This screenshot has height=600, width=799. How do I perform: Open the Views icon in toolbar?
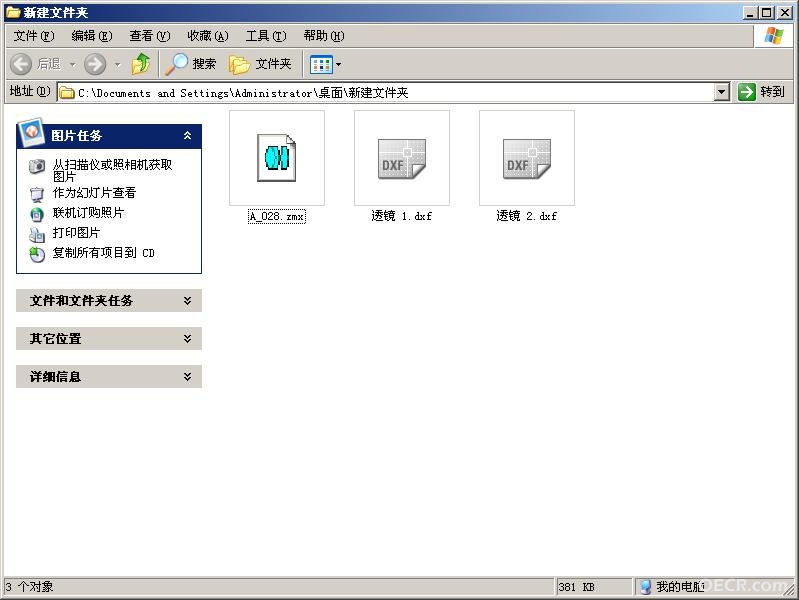pyautogui.click(x=322, y=65)
